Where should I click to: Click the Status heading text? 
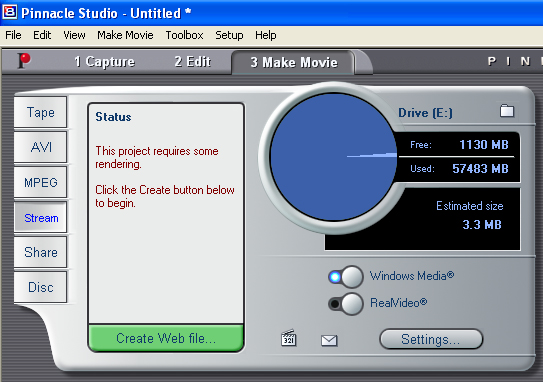[113, 117]
